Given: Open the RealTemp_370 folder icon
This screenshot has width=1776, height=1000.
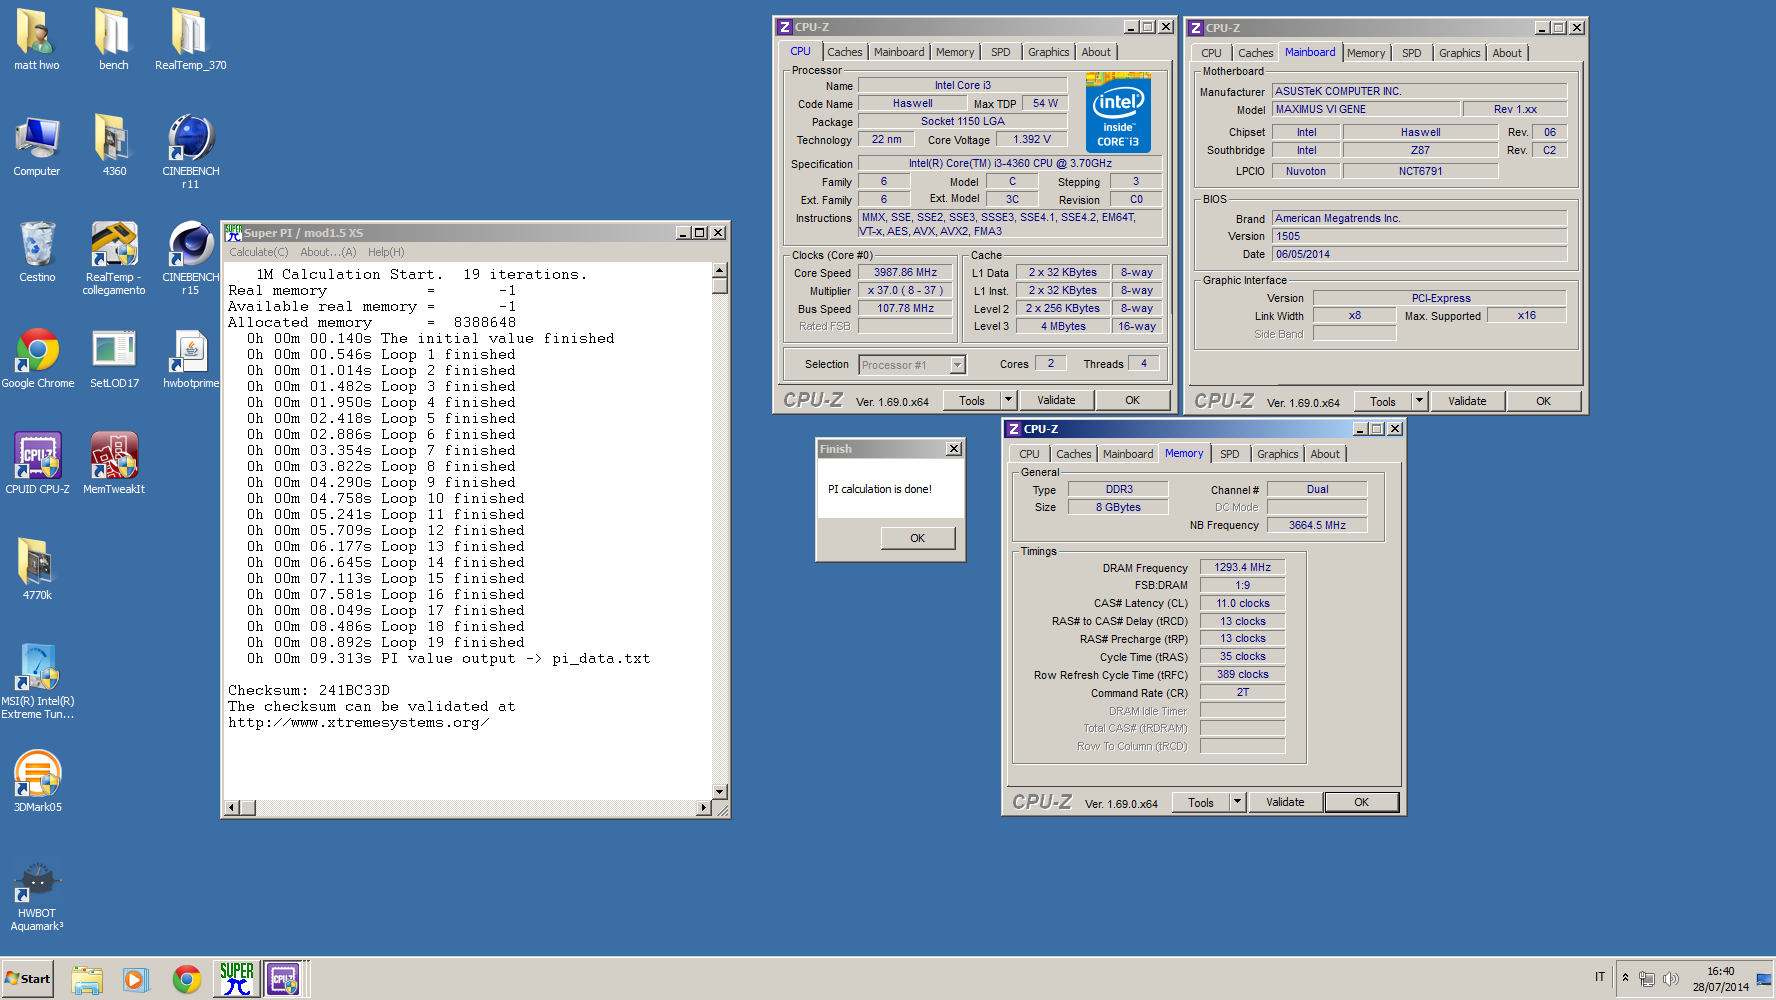Looking at the screenshot, I should tap(190, 40).
